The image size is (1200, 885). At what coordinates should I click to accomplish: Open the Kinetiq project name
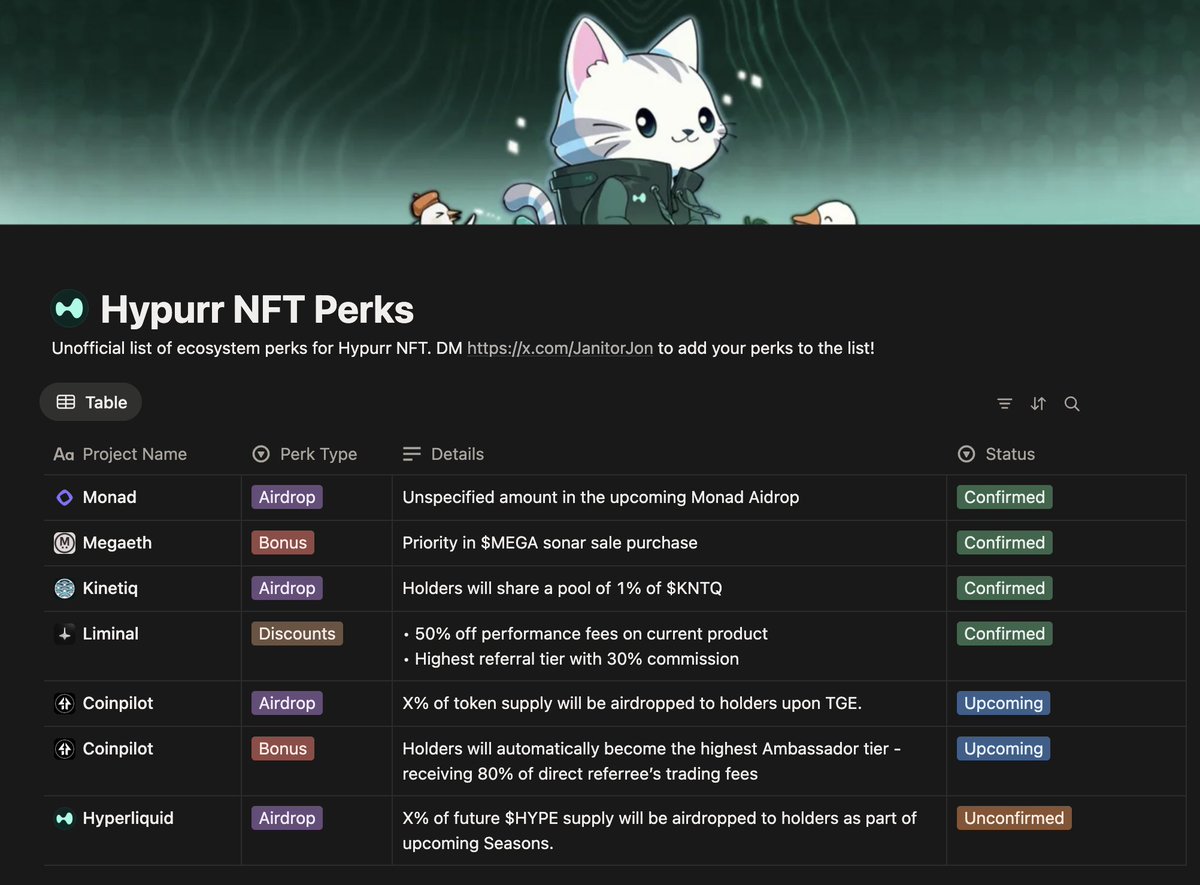click(110, 588)
